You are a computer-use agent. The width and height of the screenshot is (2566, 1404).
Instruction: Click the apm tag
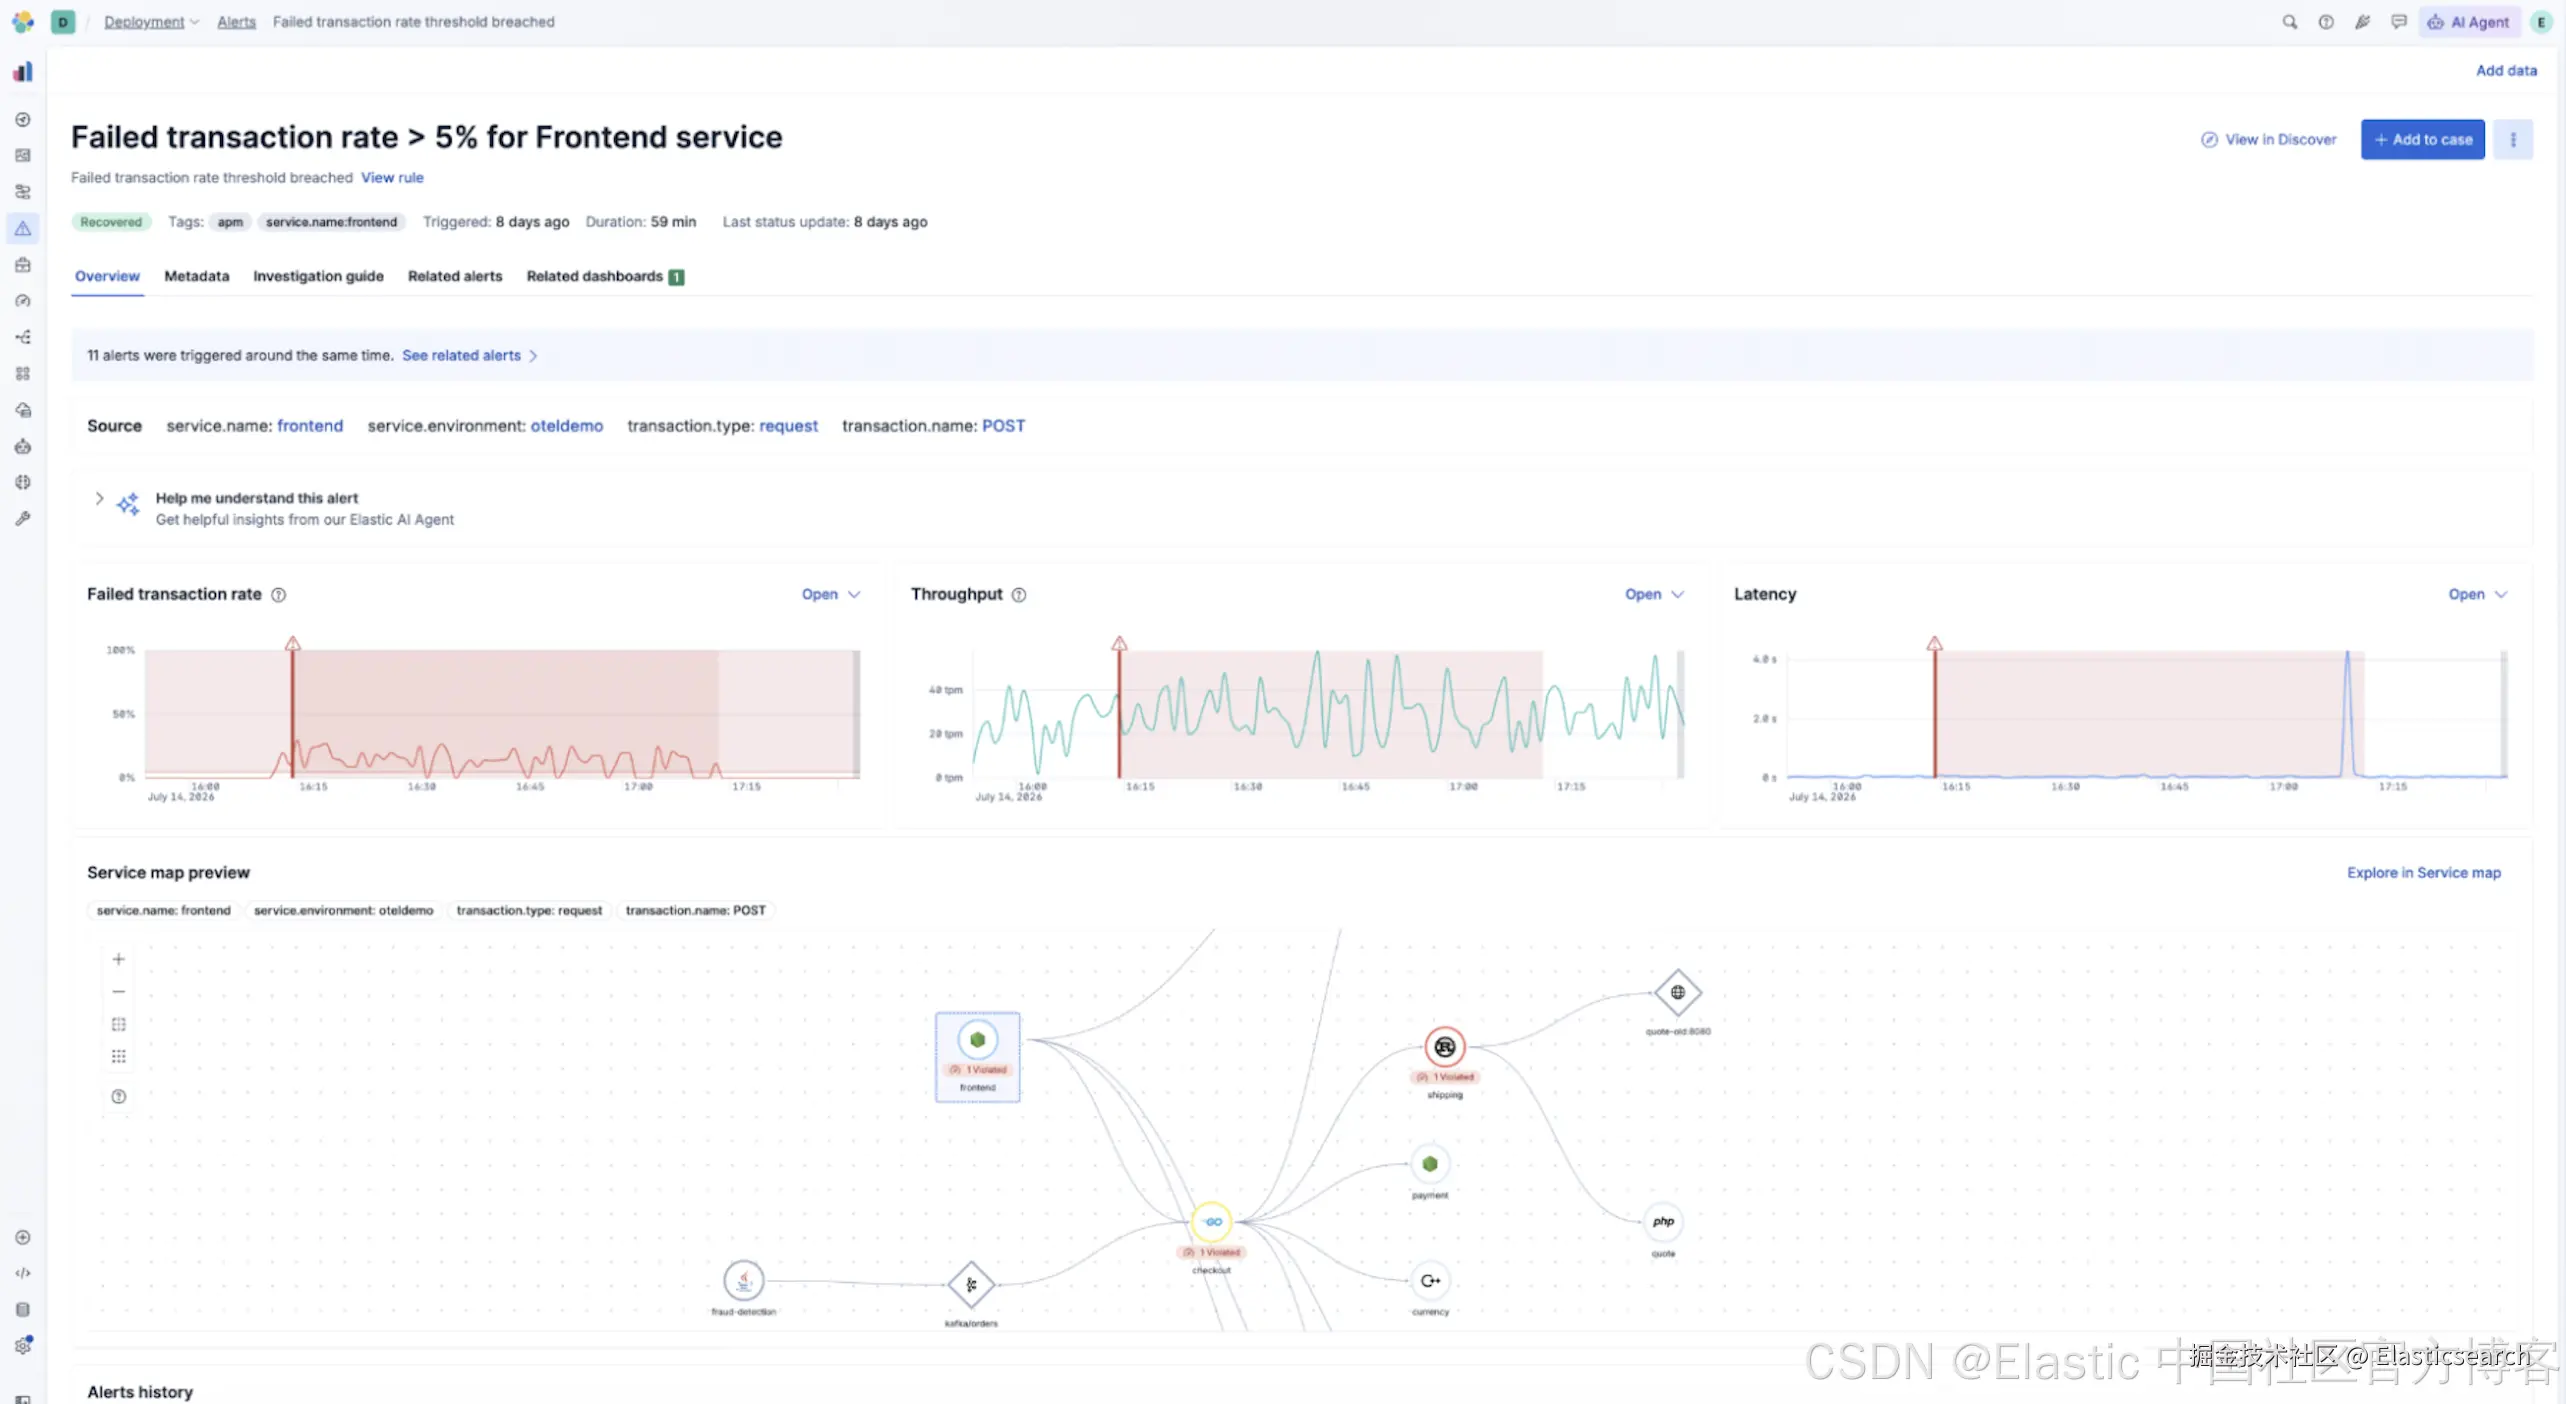coord(230,222)
